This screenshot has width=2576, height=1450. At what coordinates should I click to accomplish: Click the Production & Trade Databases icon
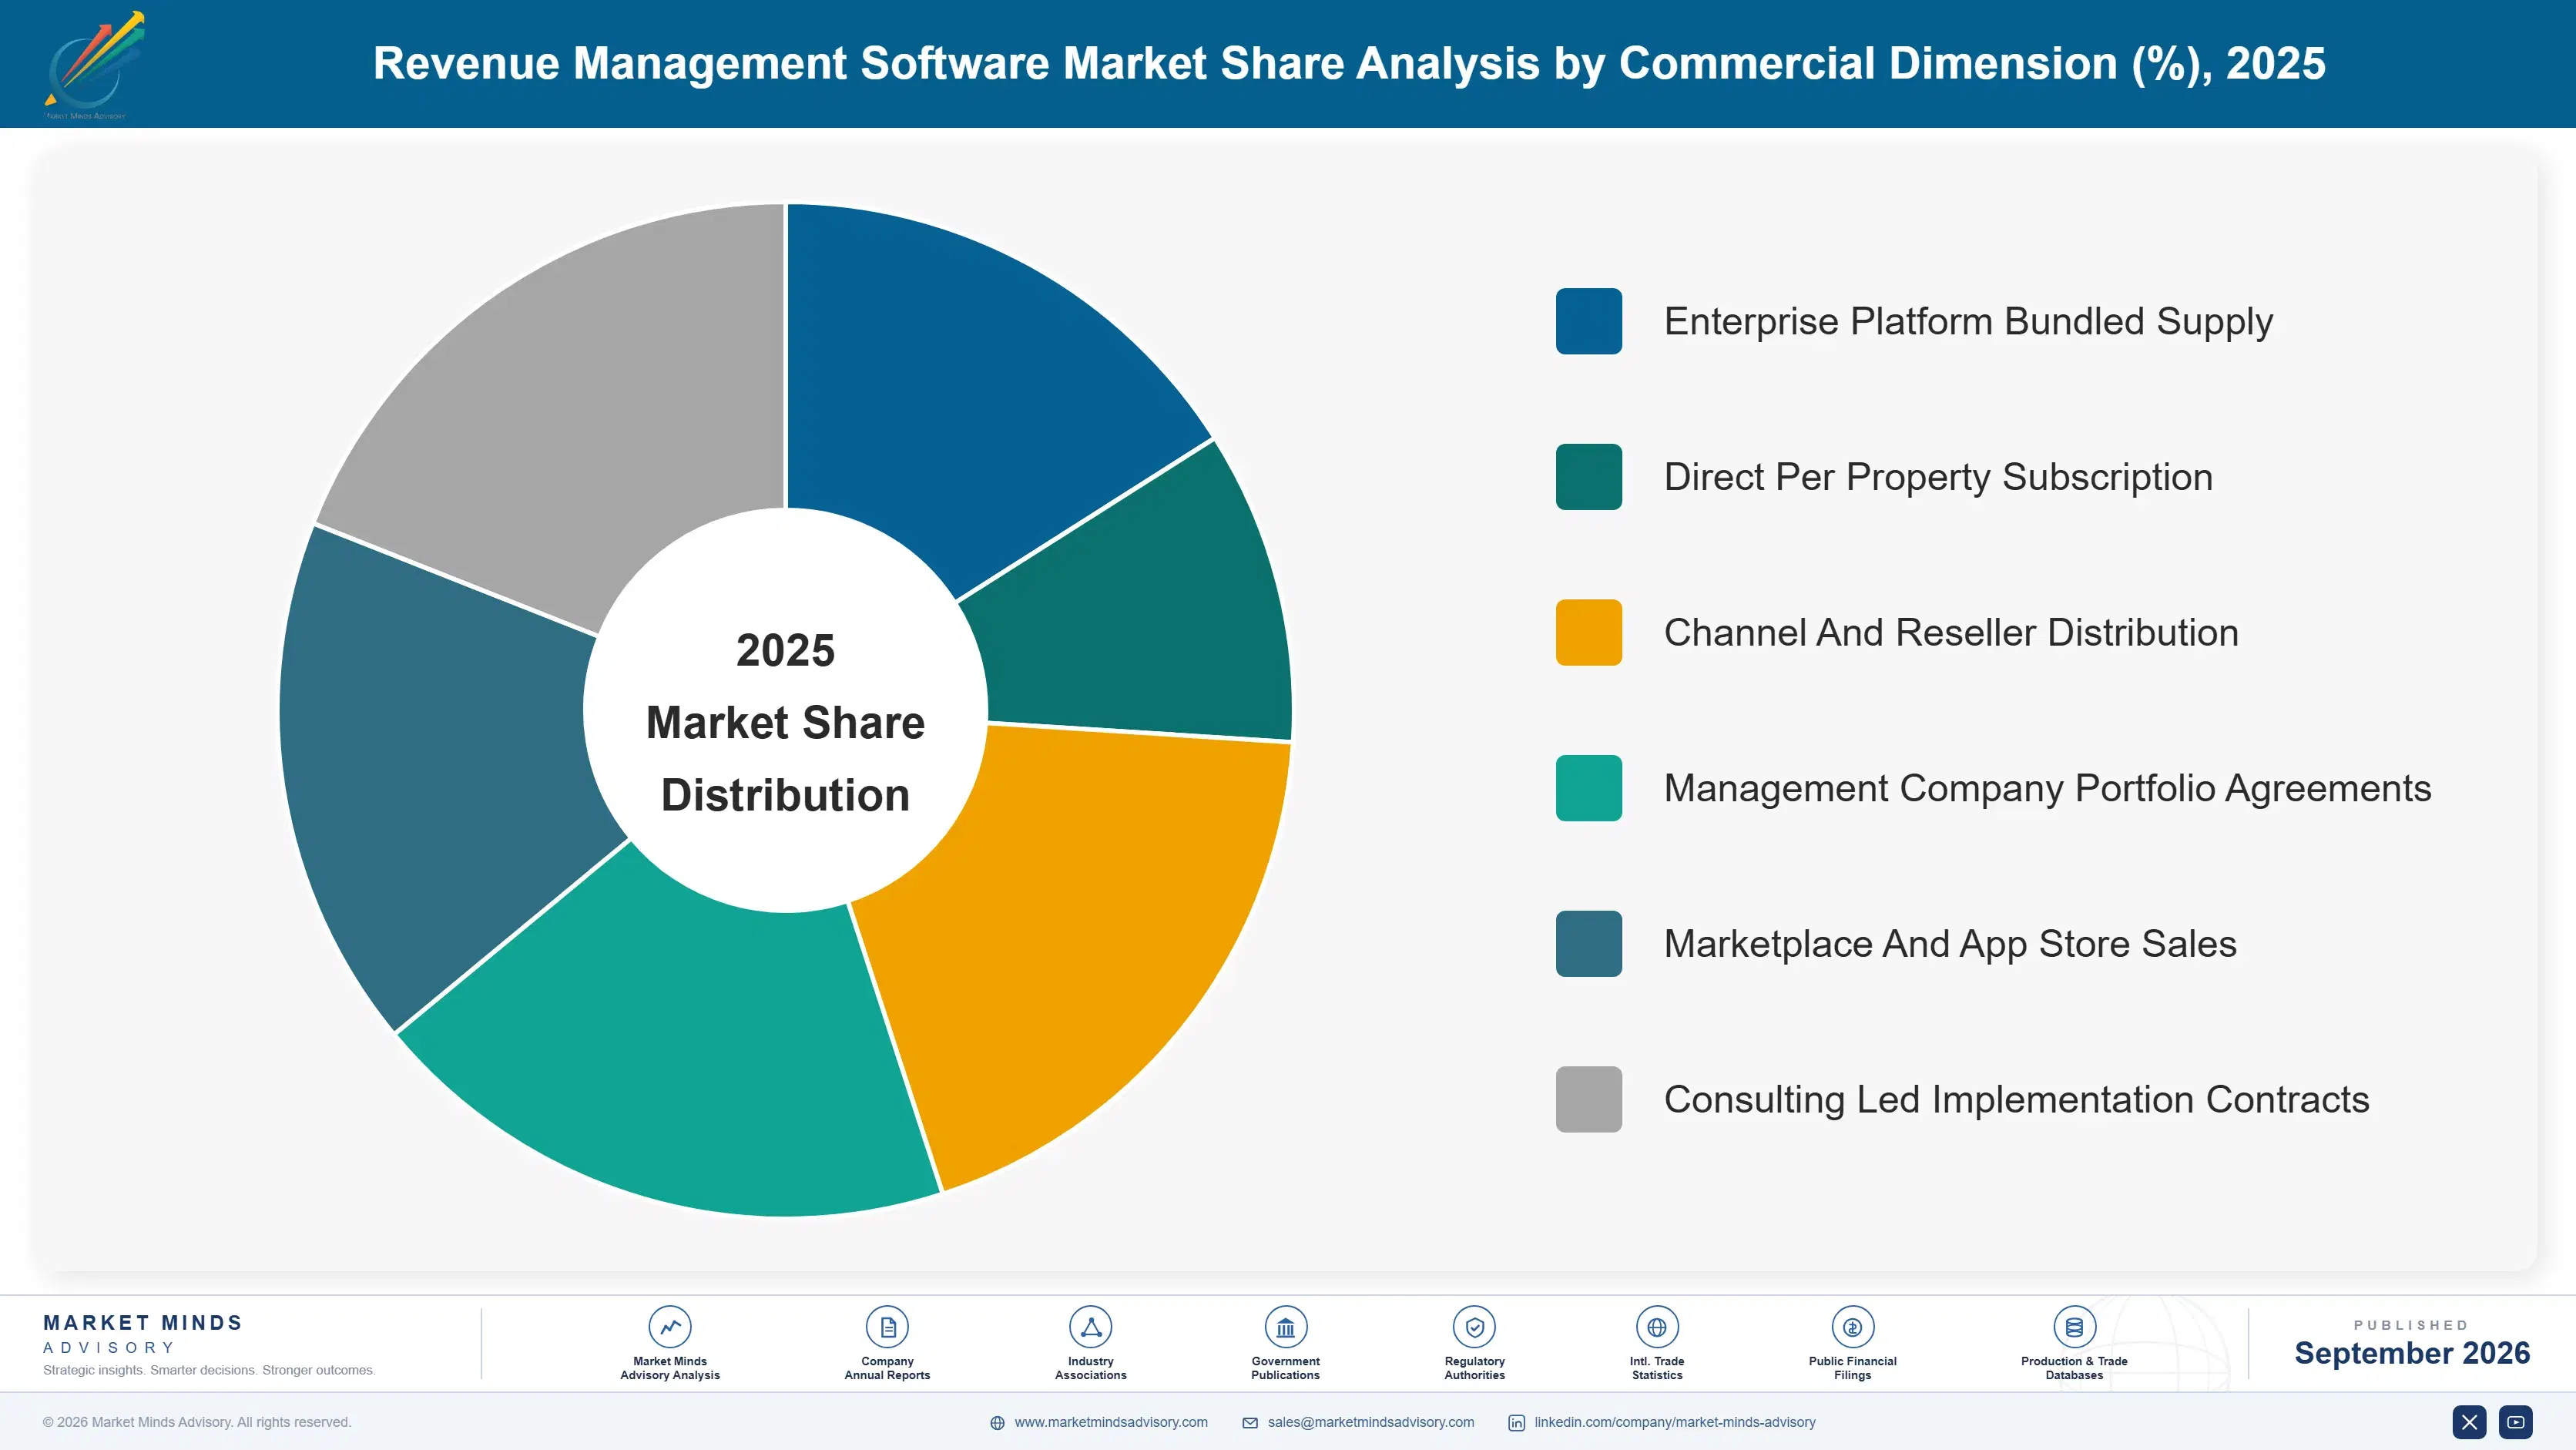coord(2074,1327)
